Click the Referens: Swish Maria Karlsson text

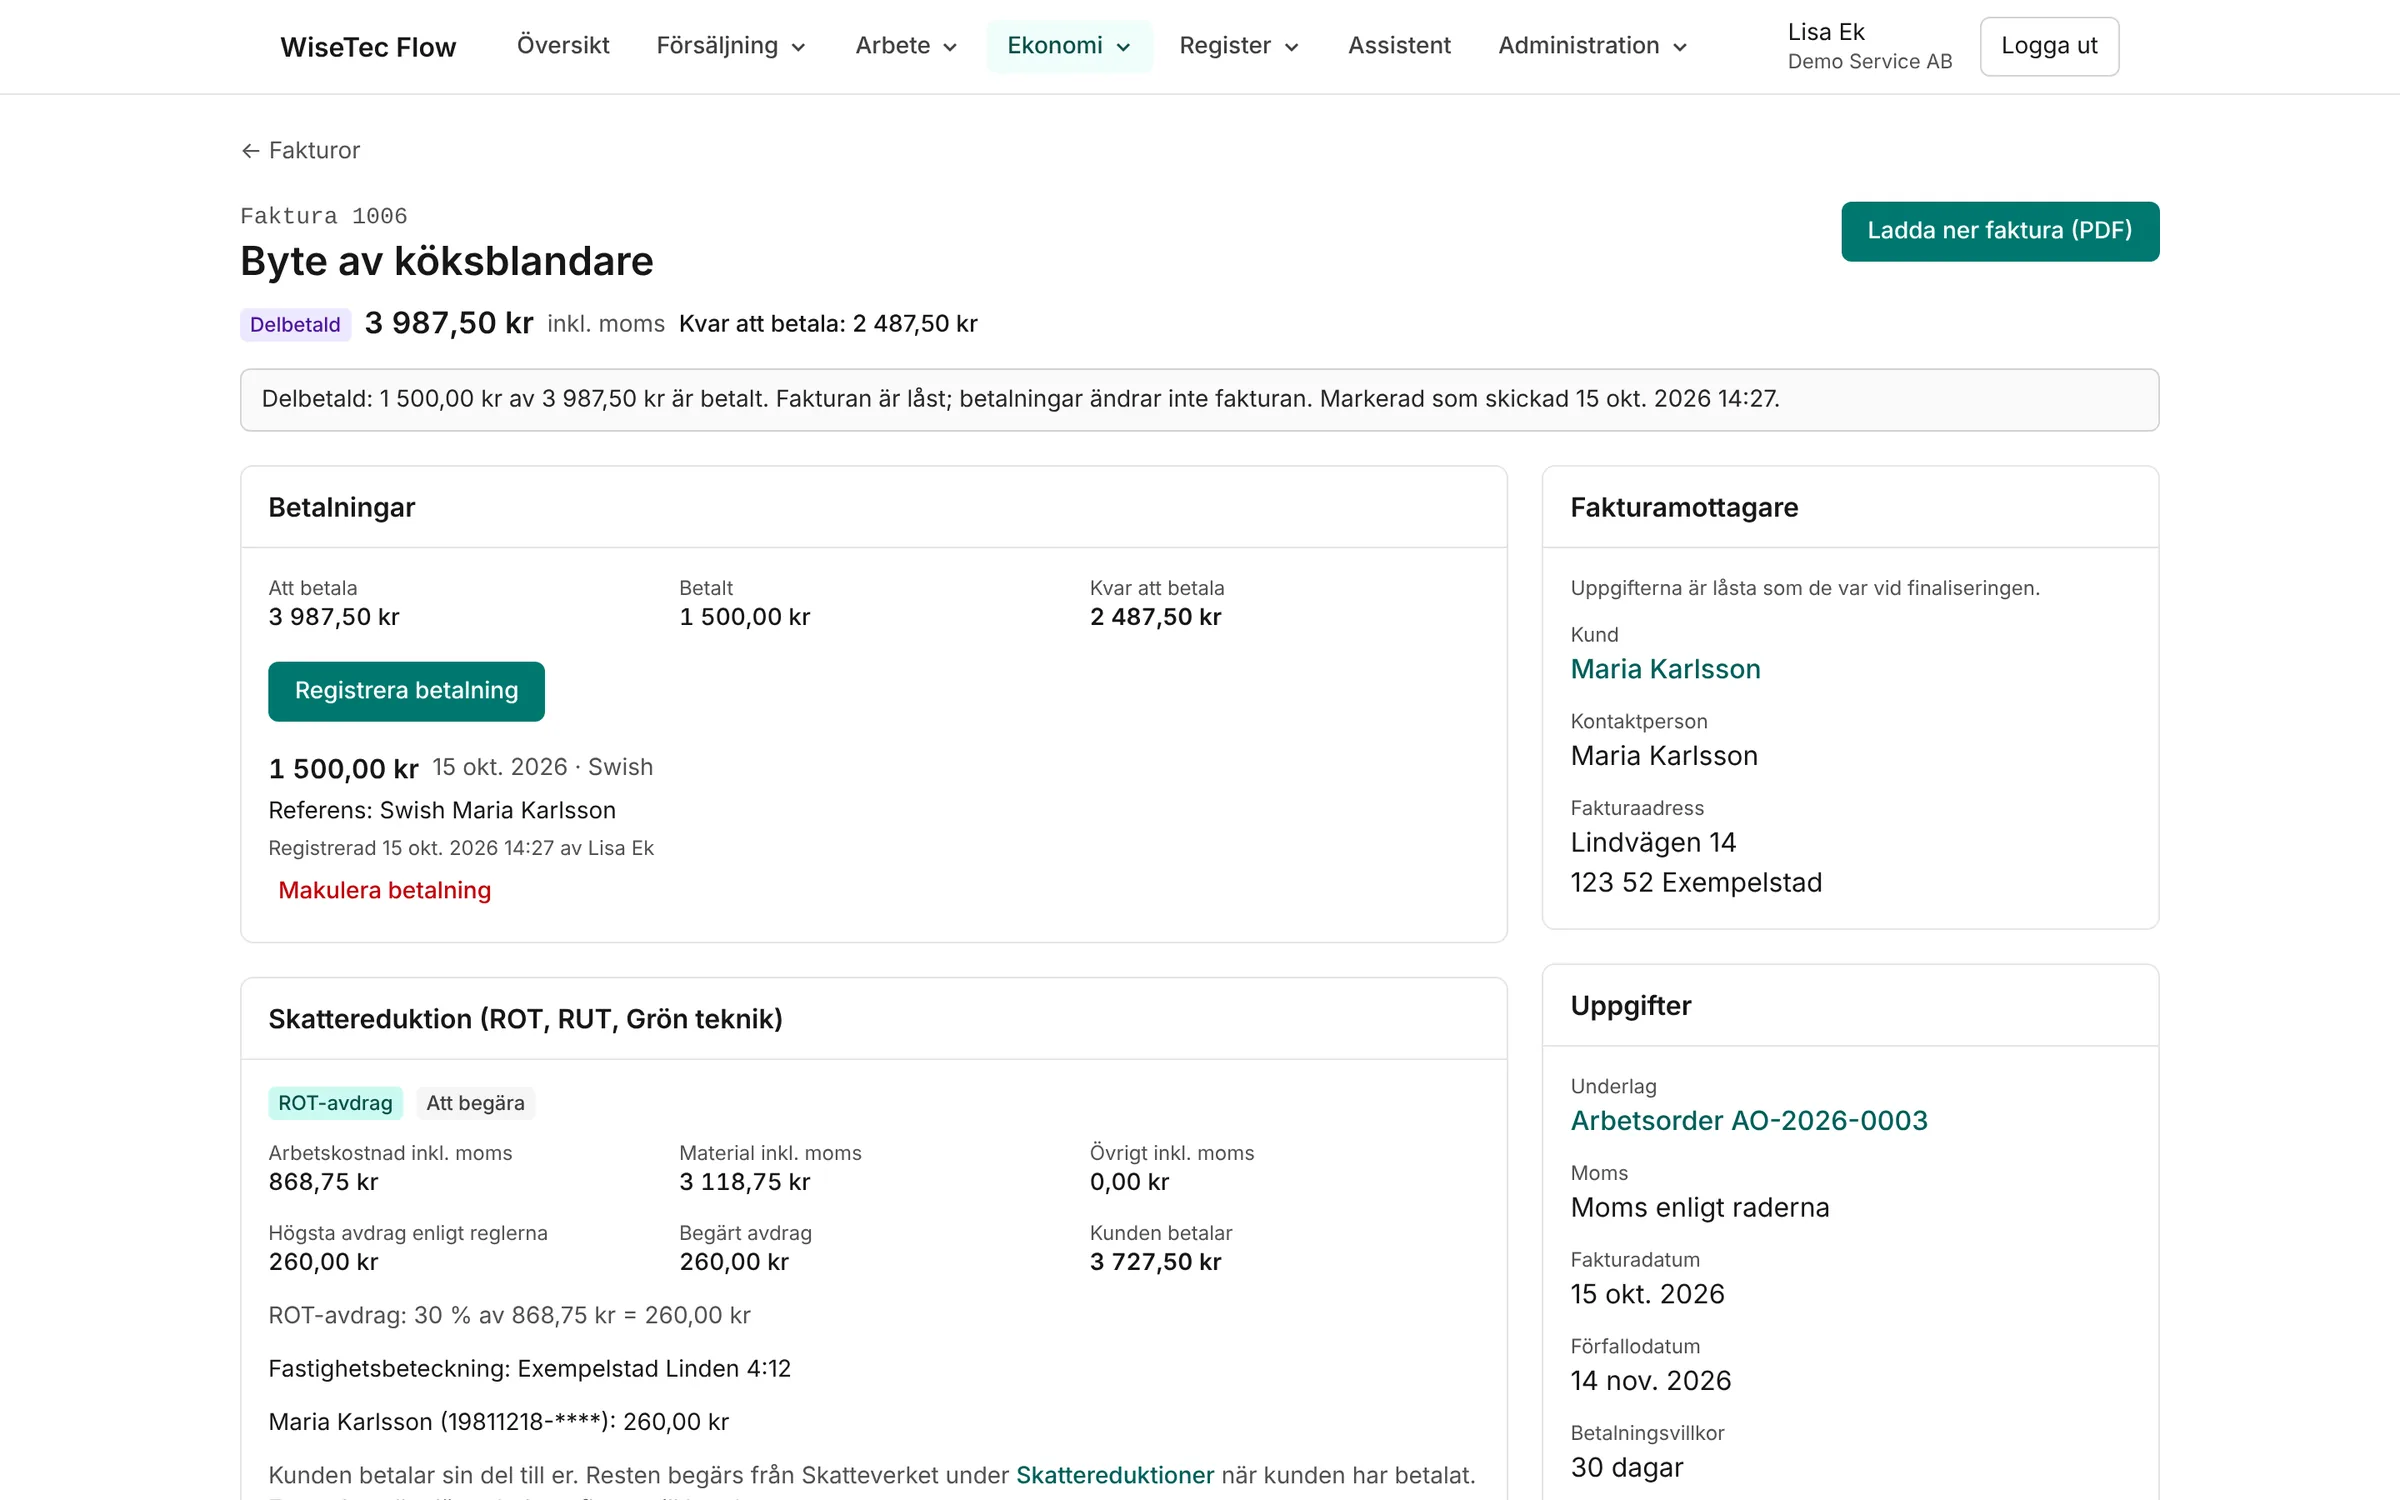[442, 810]
